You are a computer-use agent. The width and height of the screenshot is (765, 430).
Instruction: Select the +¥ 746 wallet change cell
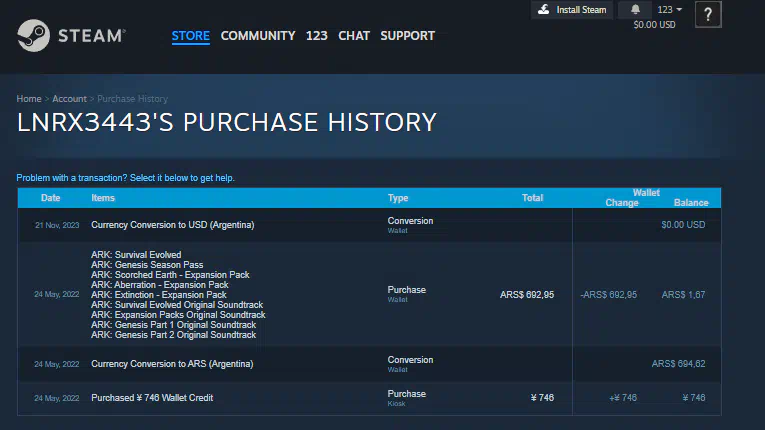623,398
